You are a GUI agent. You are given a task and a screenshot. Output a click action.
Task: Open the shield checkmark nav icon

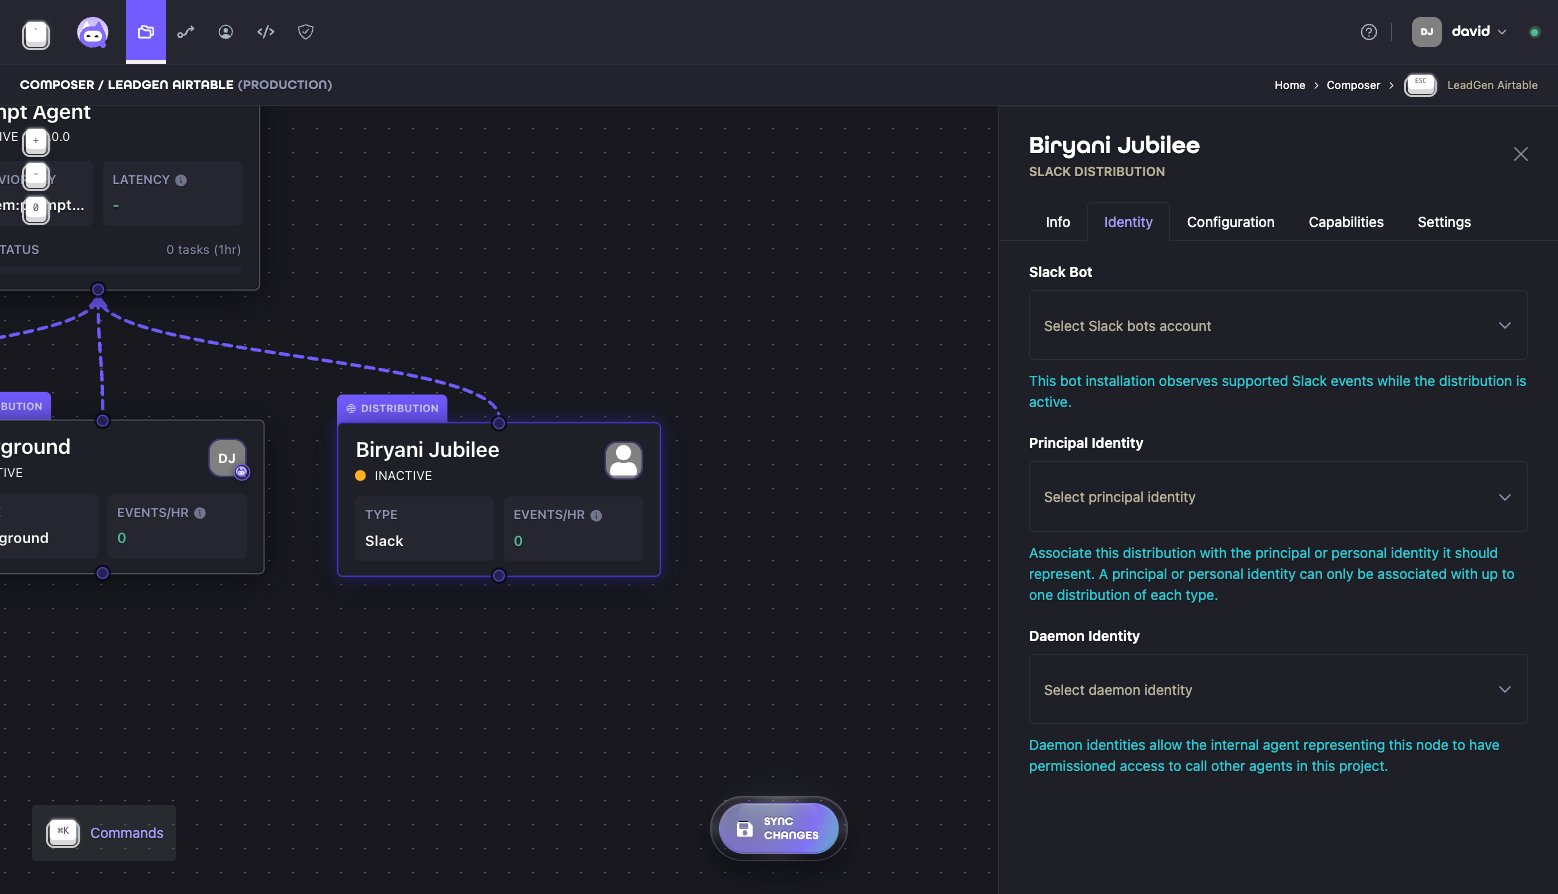[x=306, y=32]
